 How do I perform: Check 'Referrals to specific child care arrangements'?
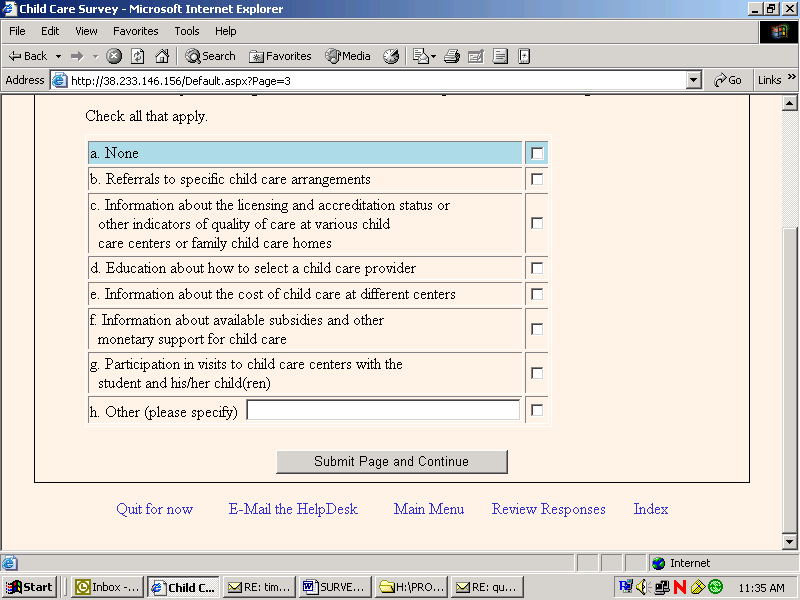[537, 179]
